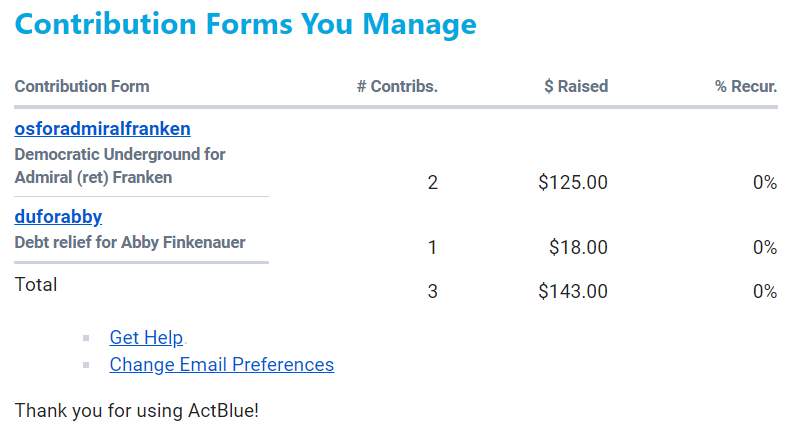The image size is (800, 429).
Task: Click the $143.00 total raised amount
Action: [572, 291]
